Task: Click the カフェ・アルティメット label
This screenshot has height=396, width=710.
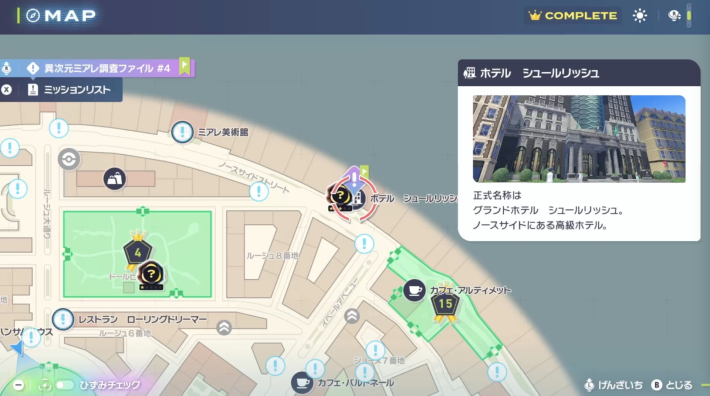Action: click(x=470, y=290)
